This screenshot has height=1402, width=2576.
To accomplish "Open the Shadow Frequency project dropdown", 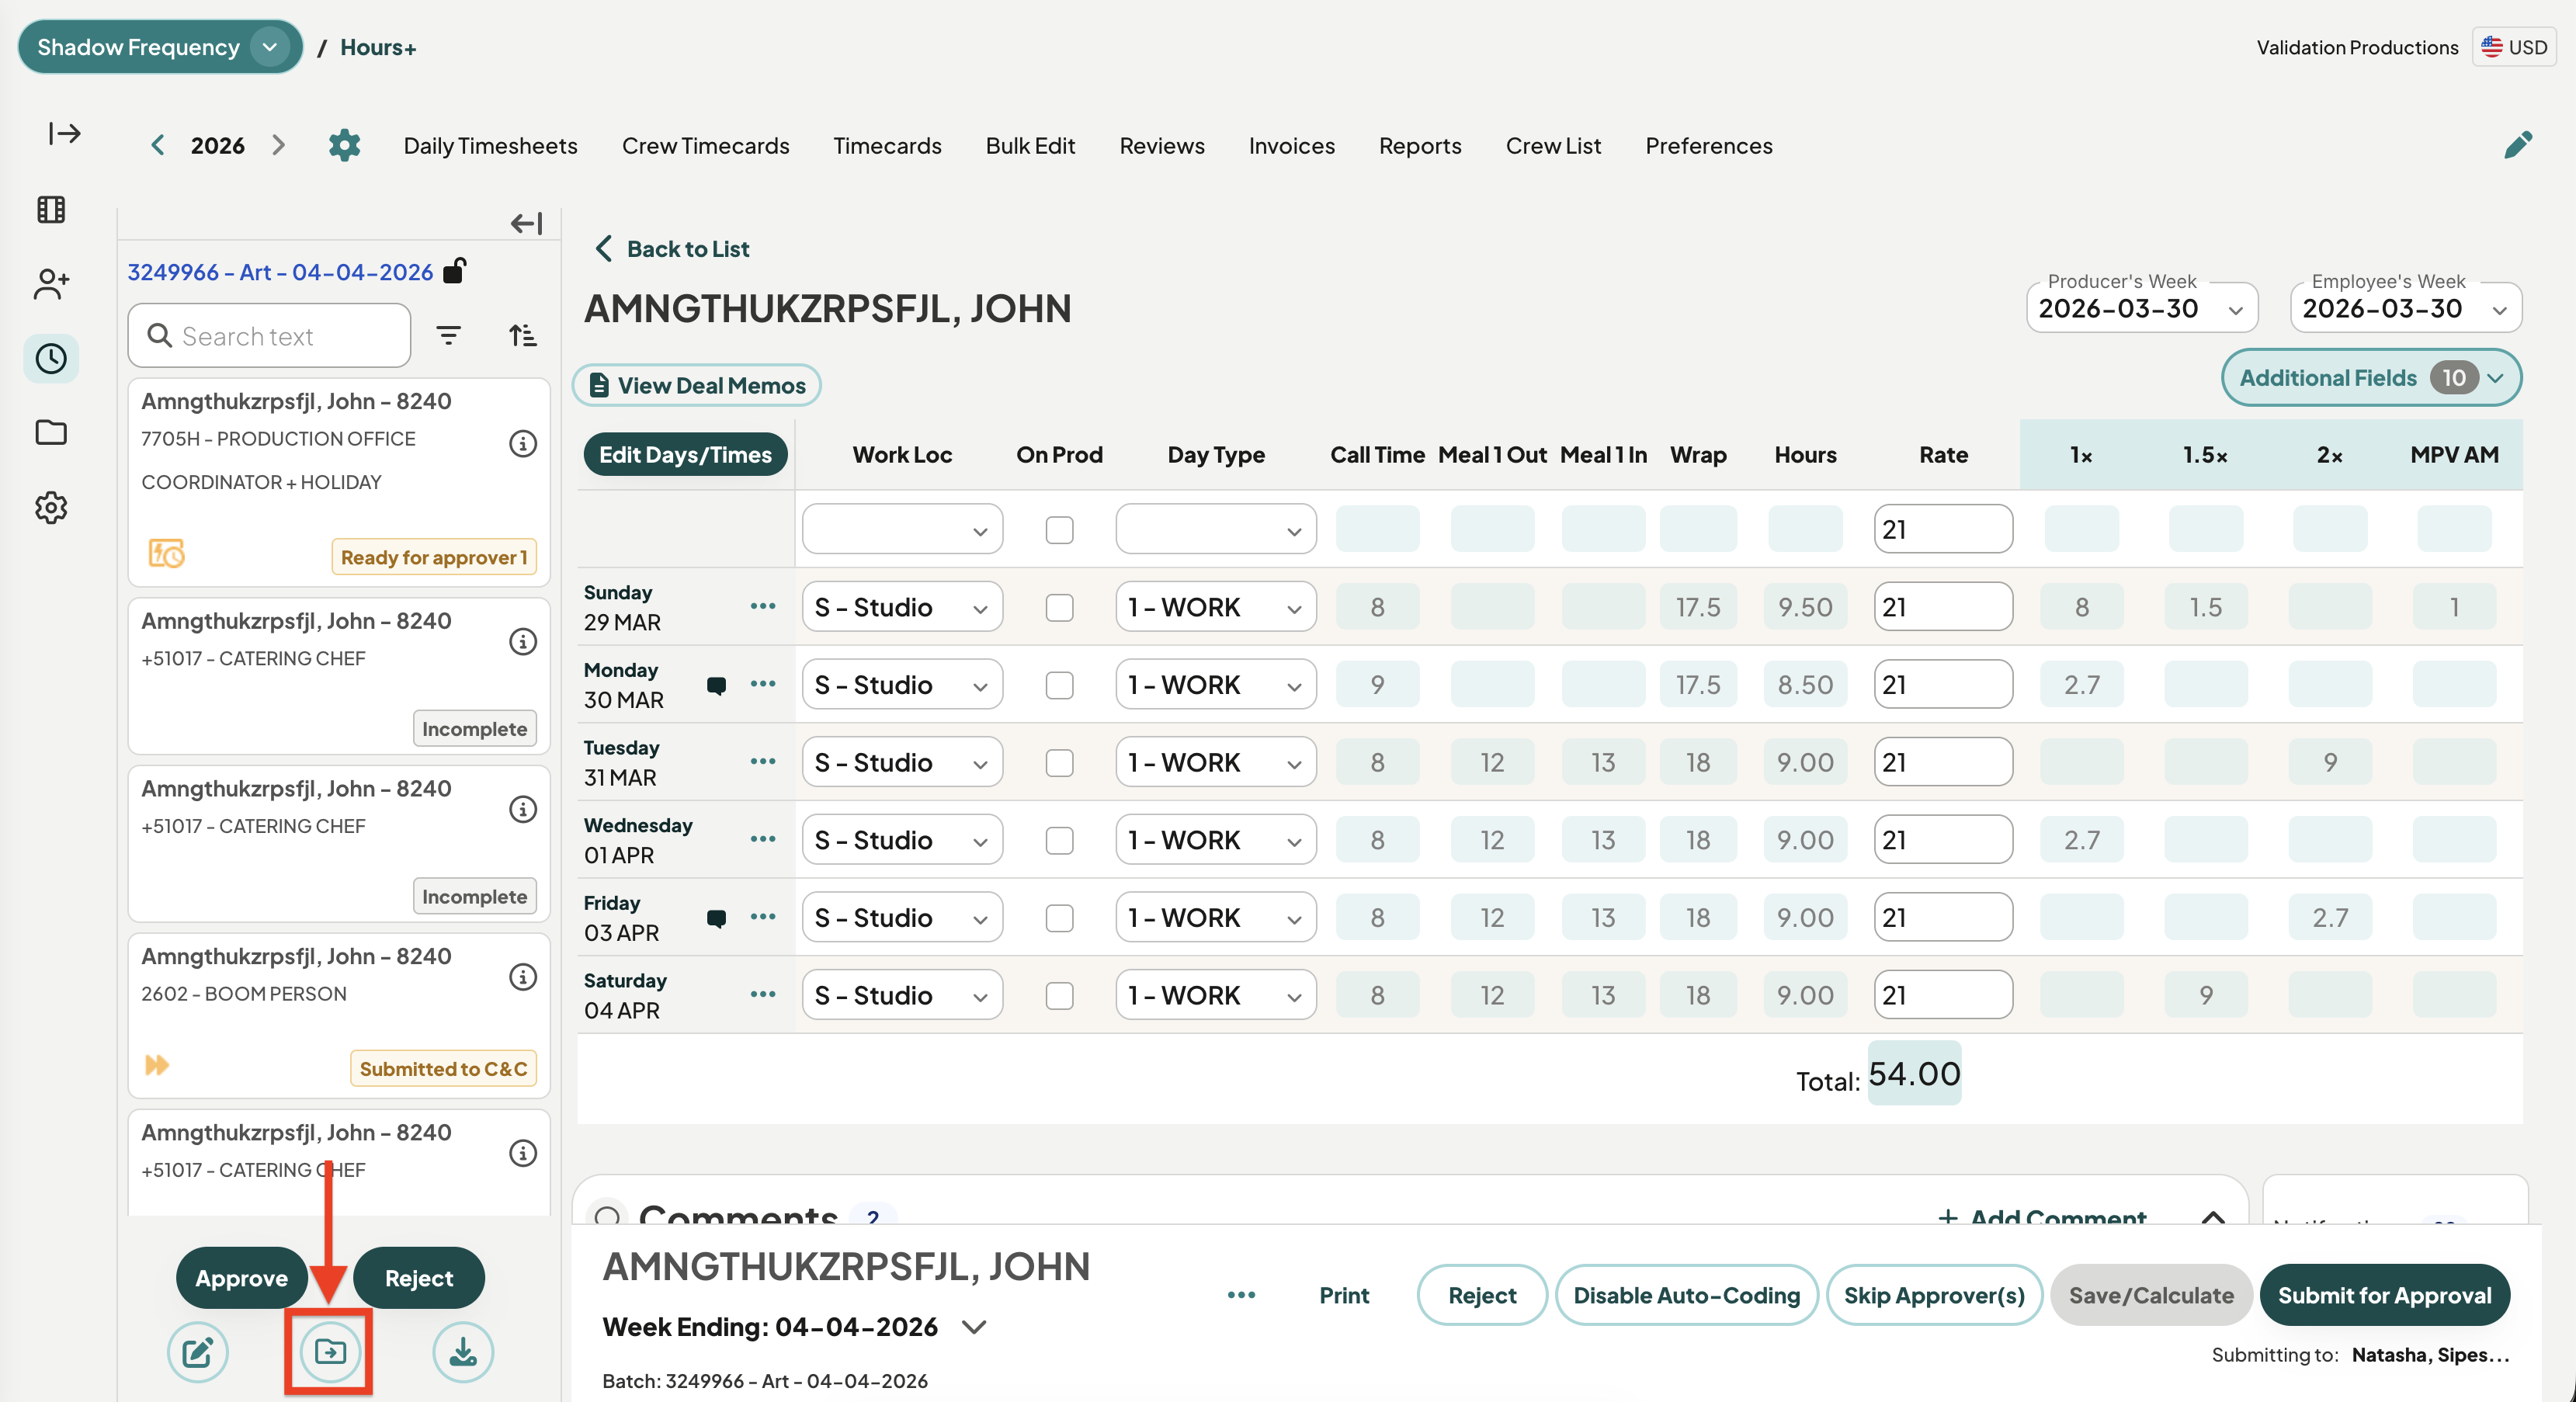I will (x=160, y=47).
